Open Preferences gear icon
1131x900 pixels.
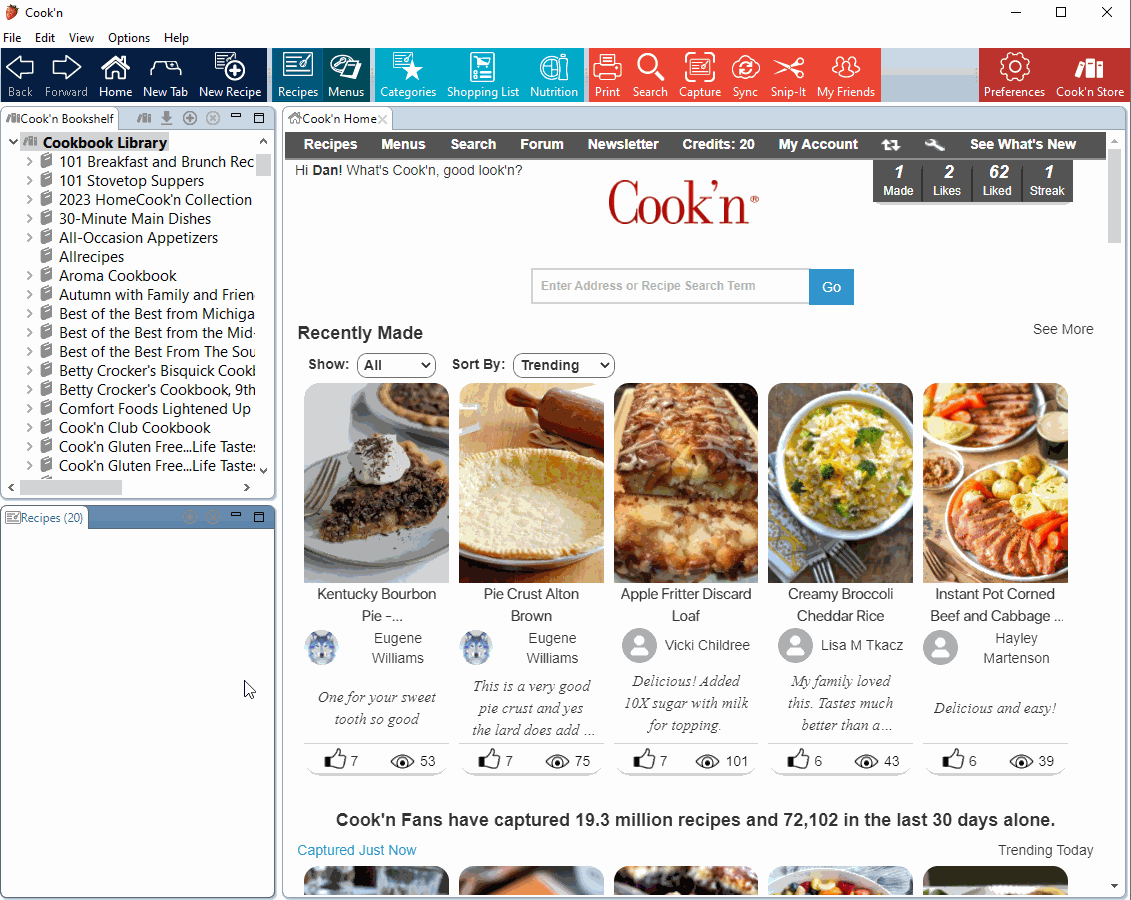(1014, 75)
